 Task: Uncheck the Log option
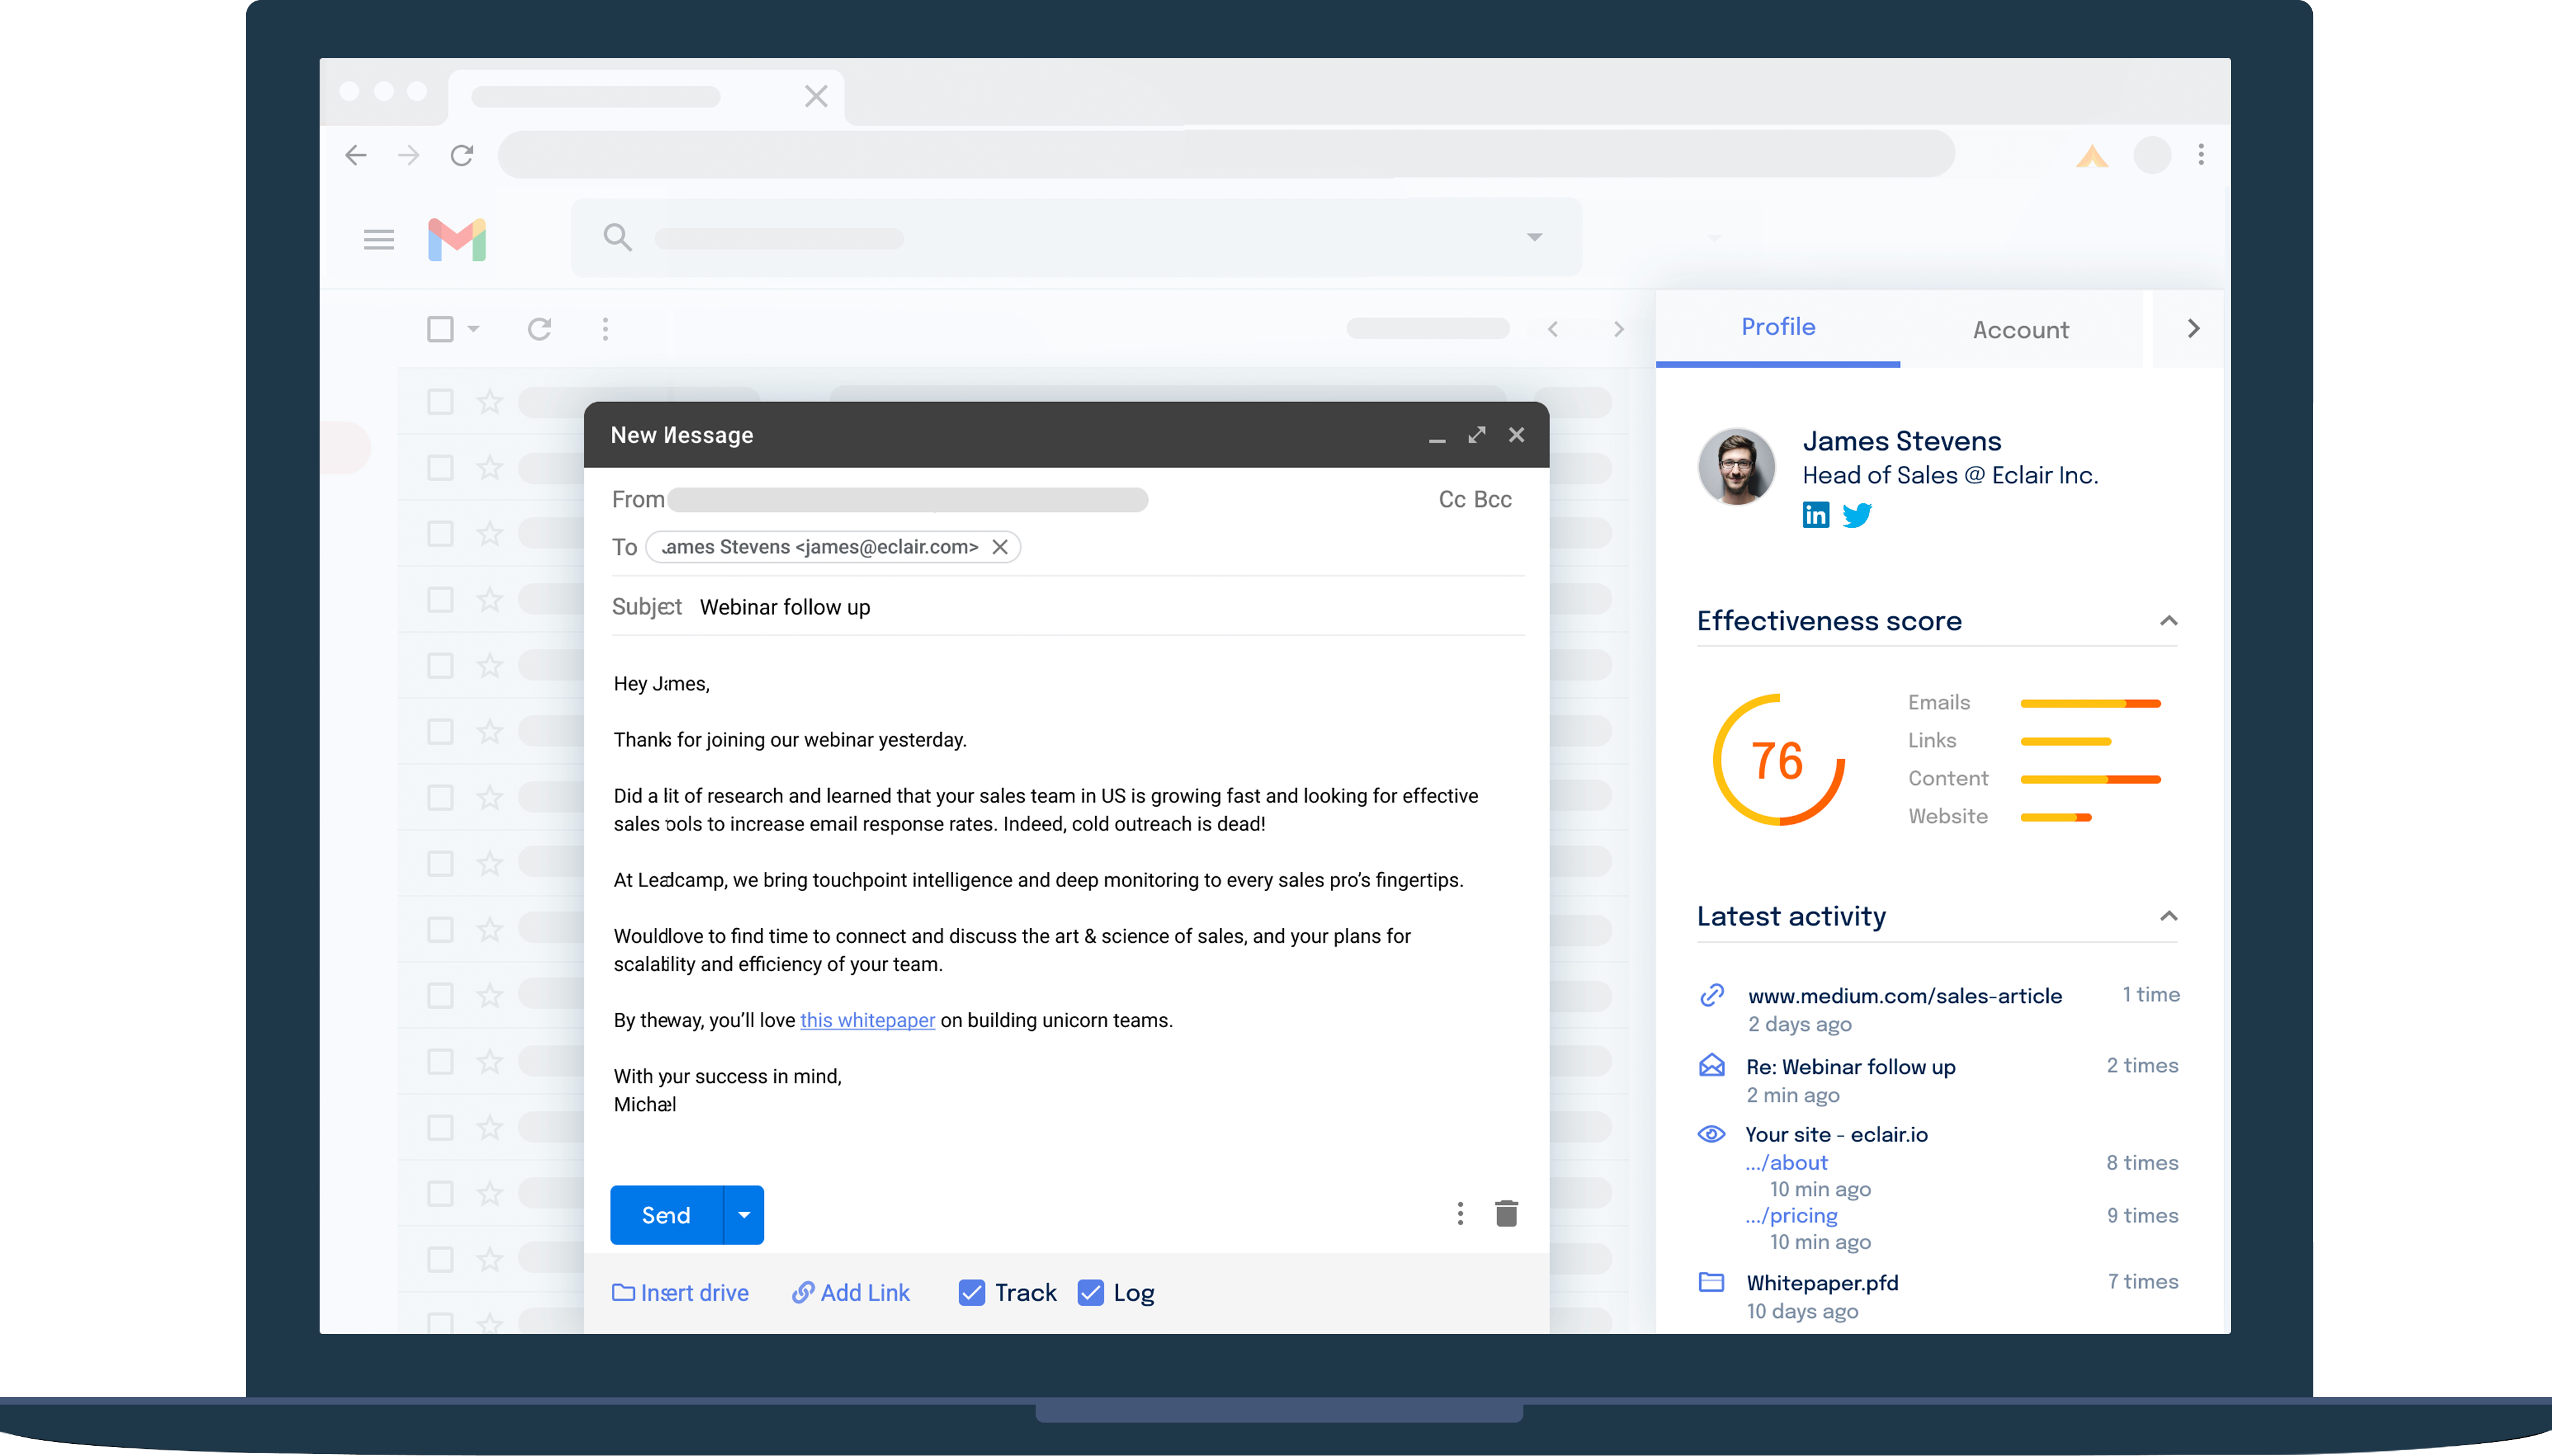point(1089,1292)
